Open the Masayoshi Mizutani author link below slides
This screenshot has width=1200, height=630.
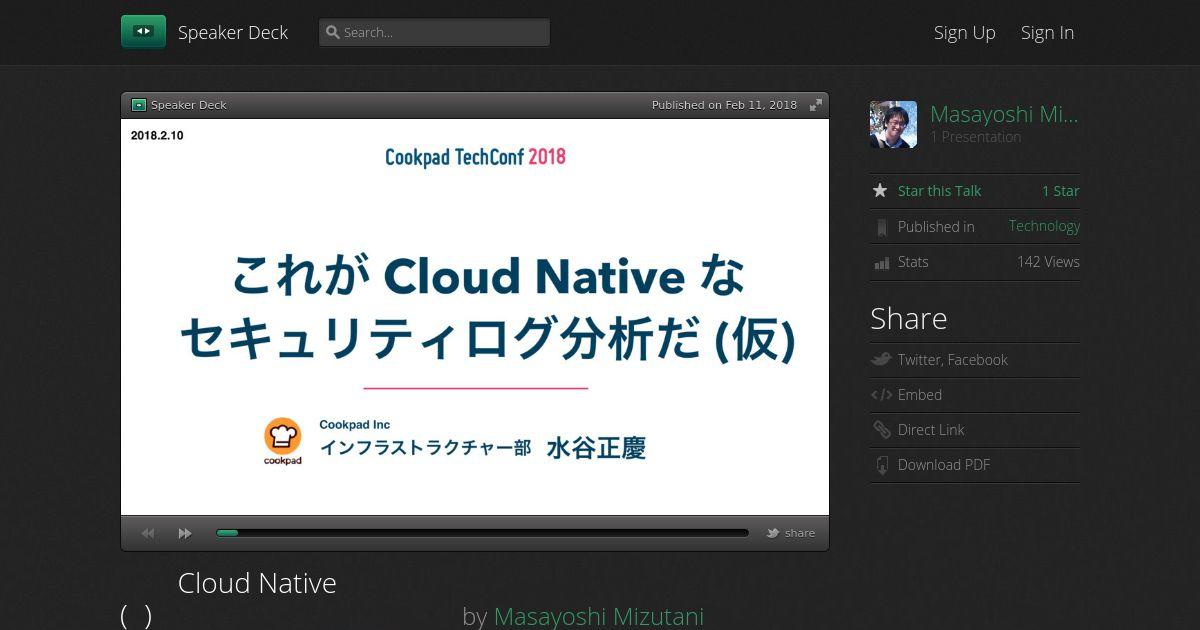tap(598, 617)
